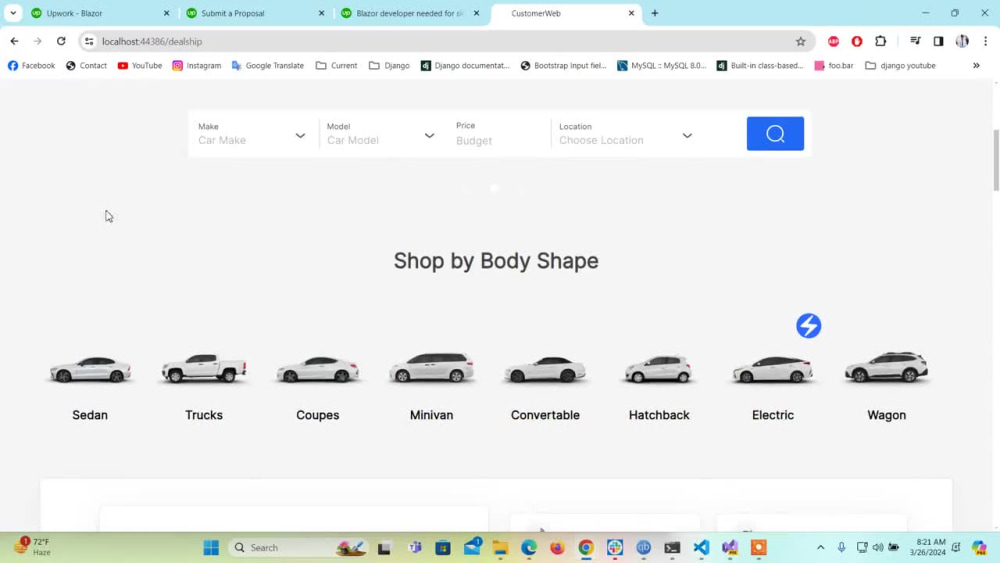Pick the Minivan car image
This screenshot has width=1000, height=563.
click(432, 367)
